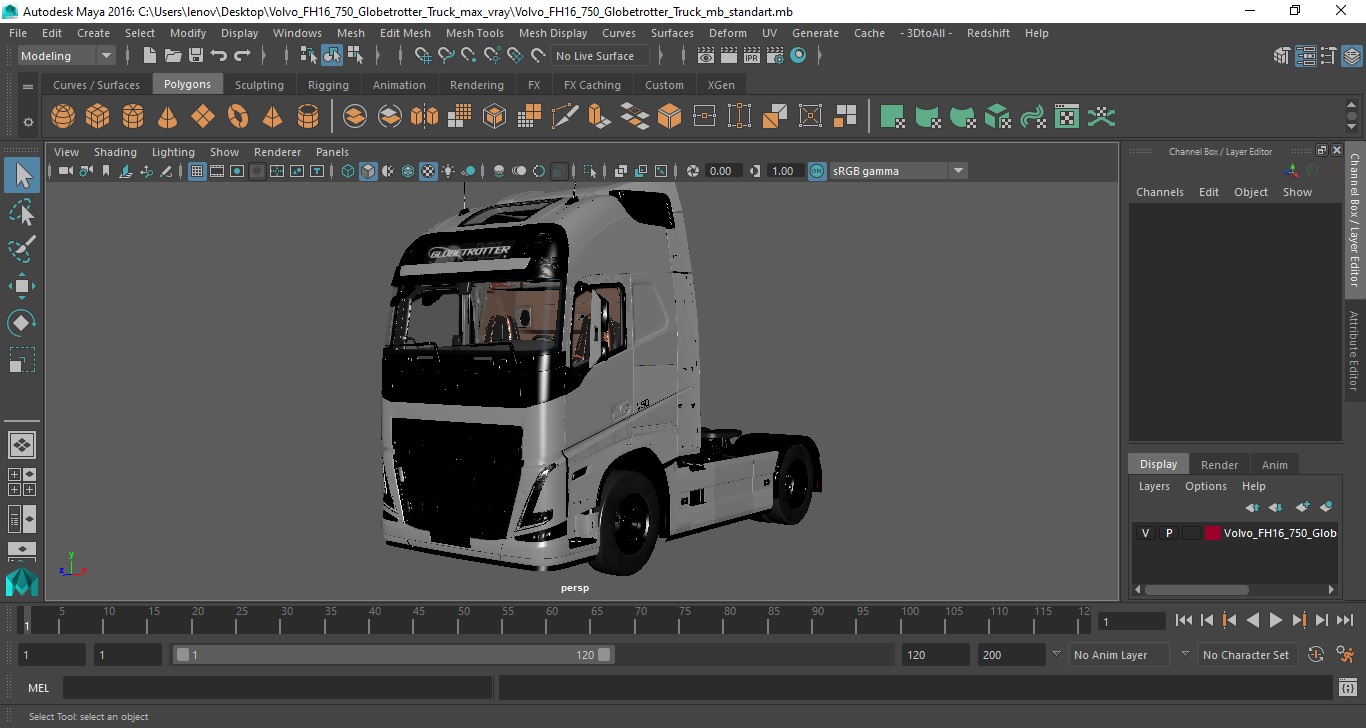Switch to the Sculpting shelf tab
Image resolution: width=1366 pixels, height=728 pixels.
259,85
